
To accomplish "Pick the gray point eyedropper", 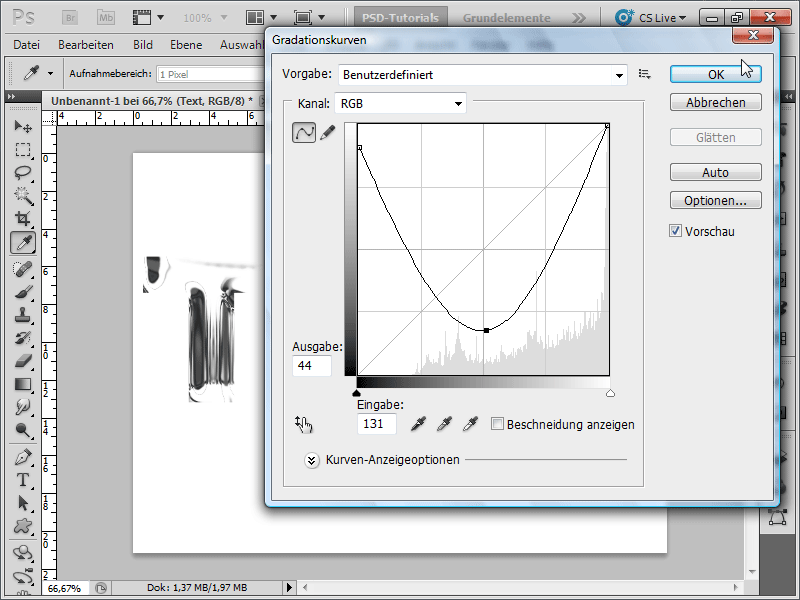I will click(x=444, y=423).
